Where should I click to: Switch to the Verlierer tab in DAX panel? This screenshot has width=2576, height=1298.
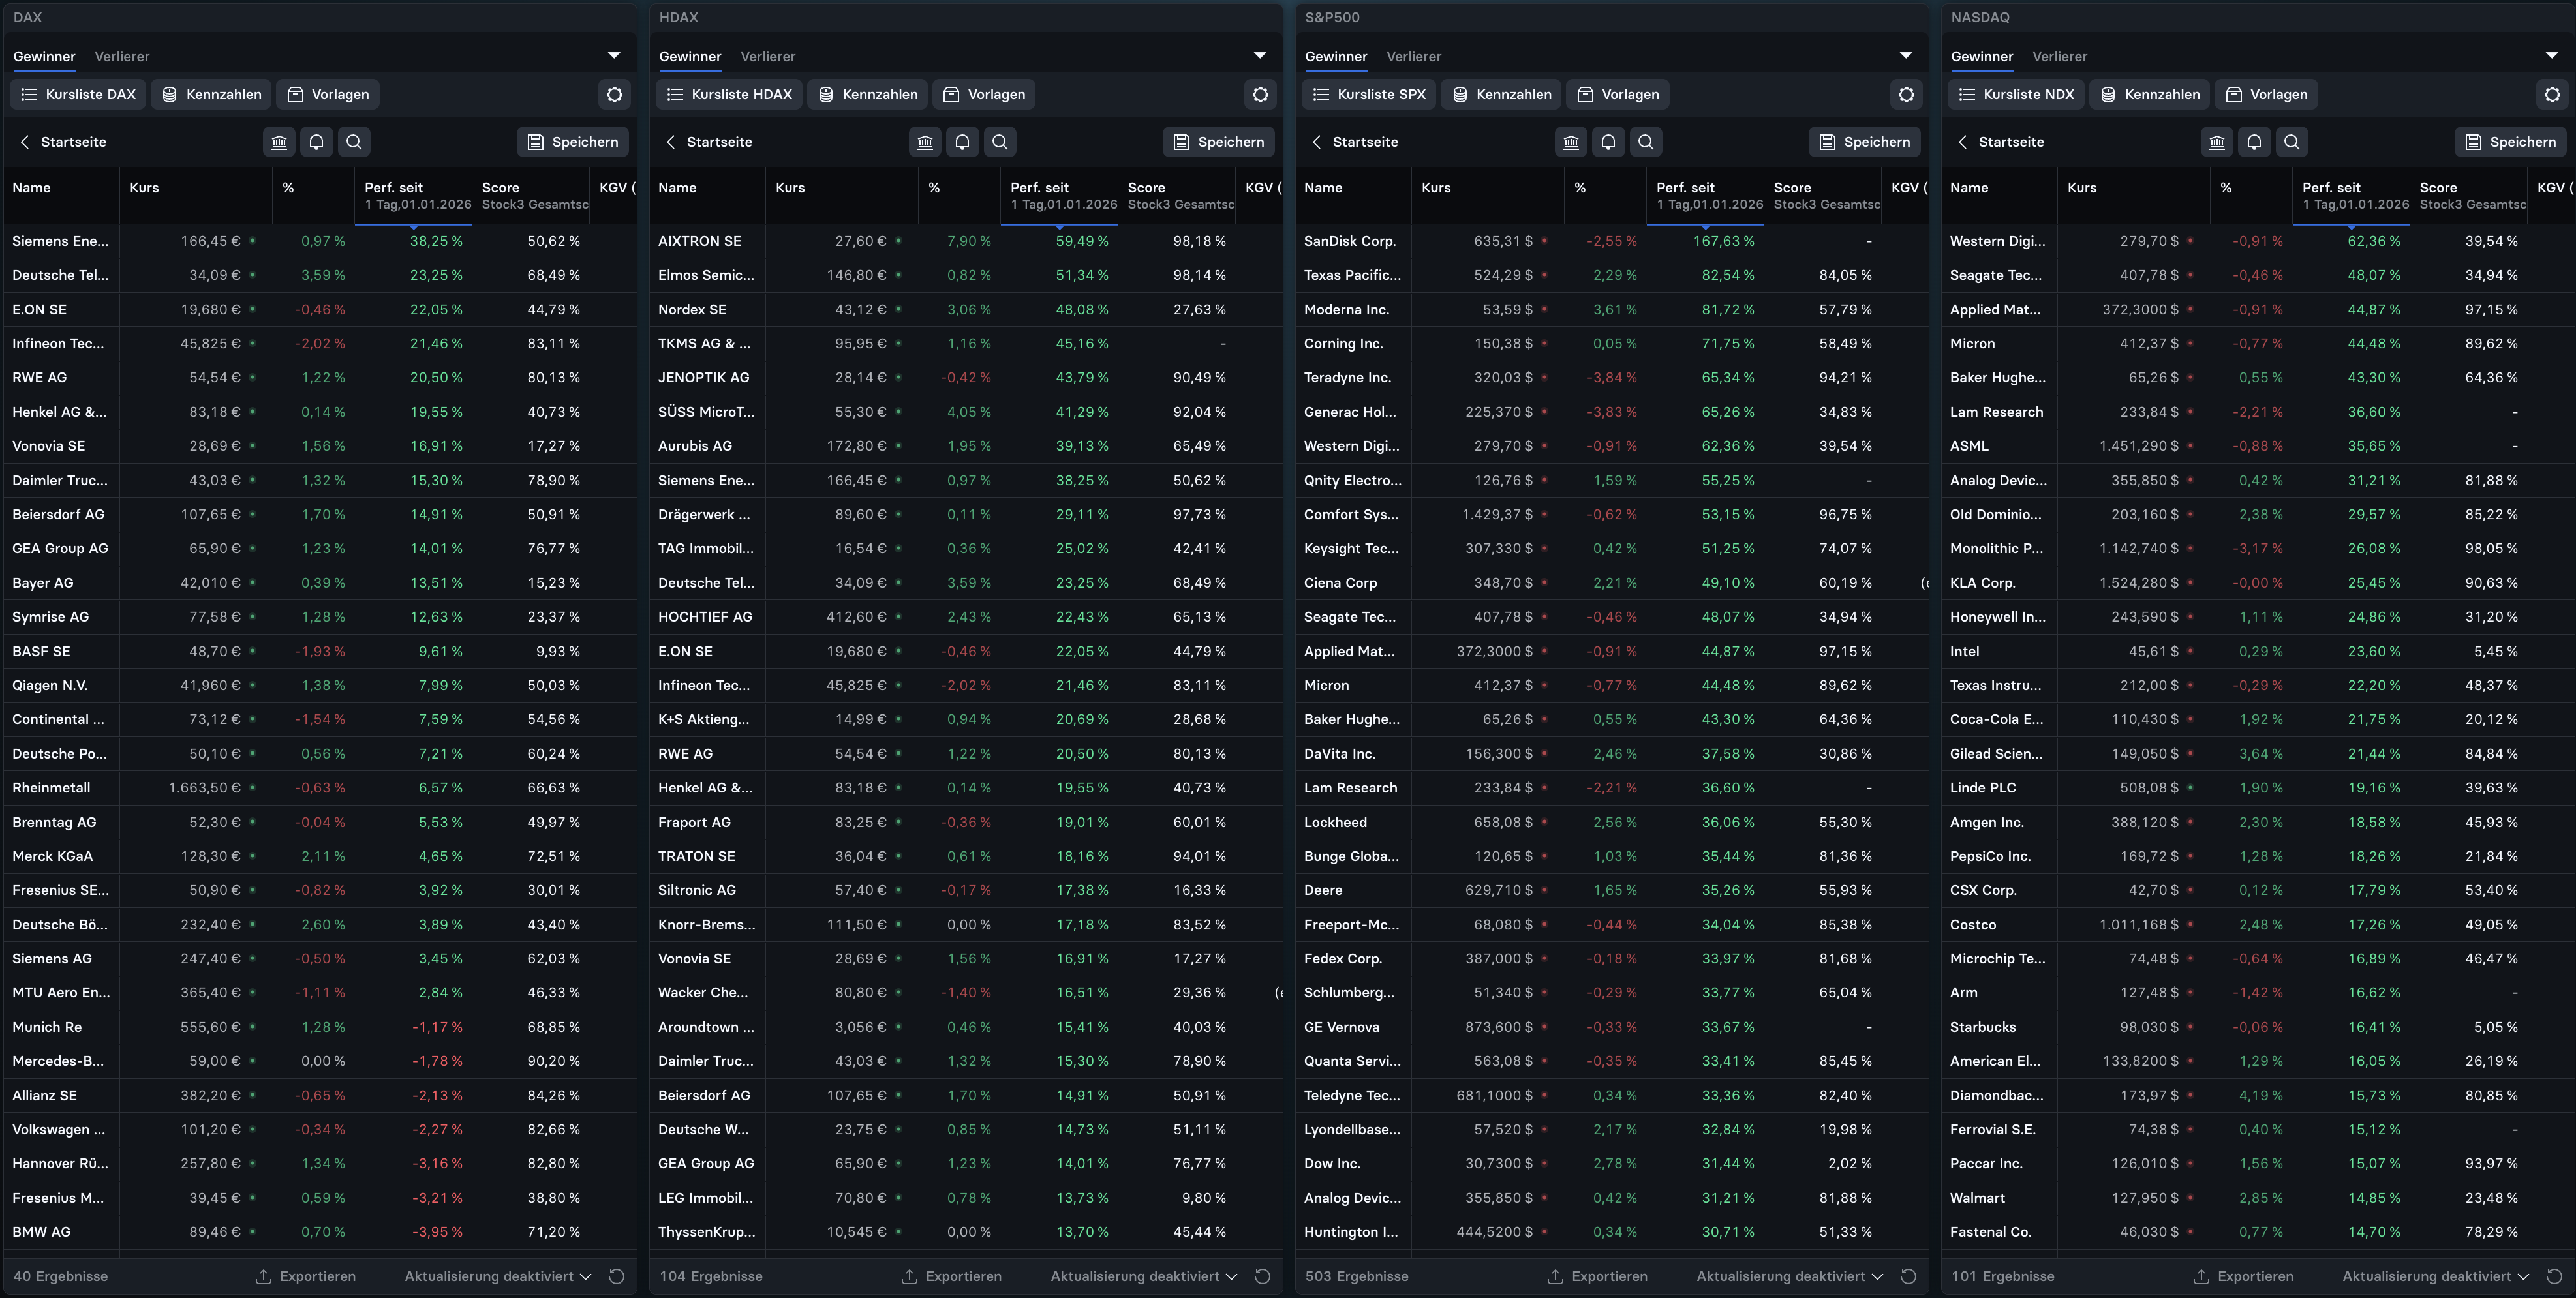pos(122,56)
